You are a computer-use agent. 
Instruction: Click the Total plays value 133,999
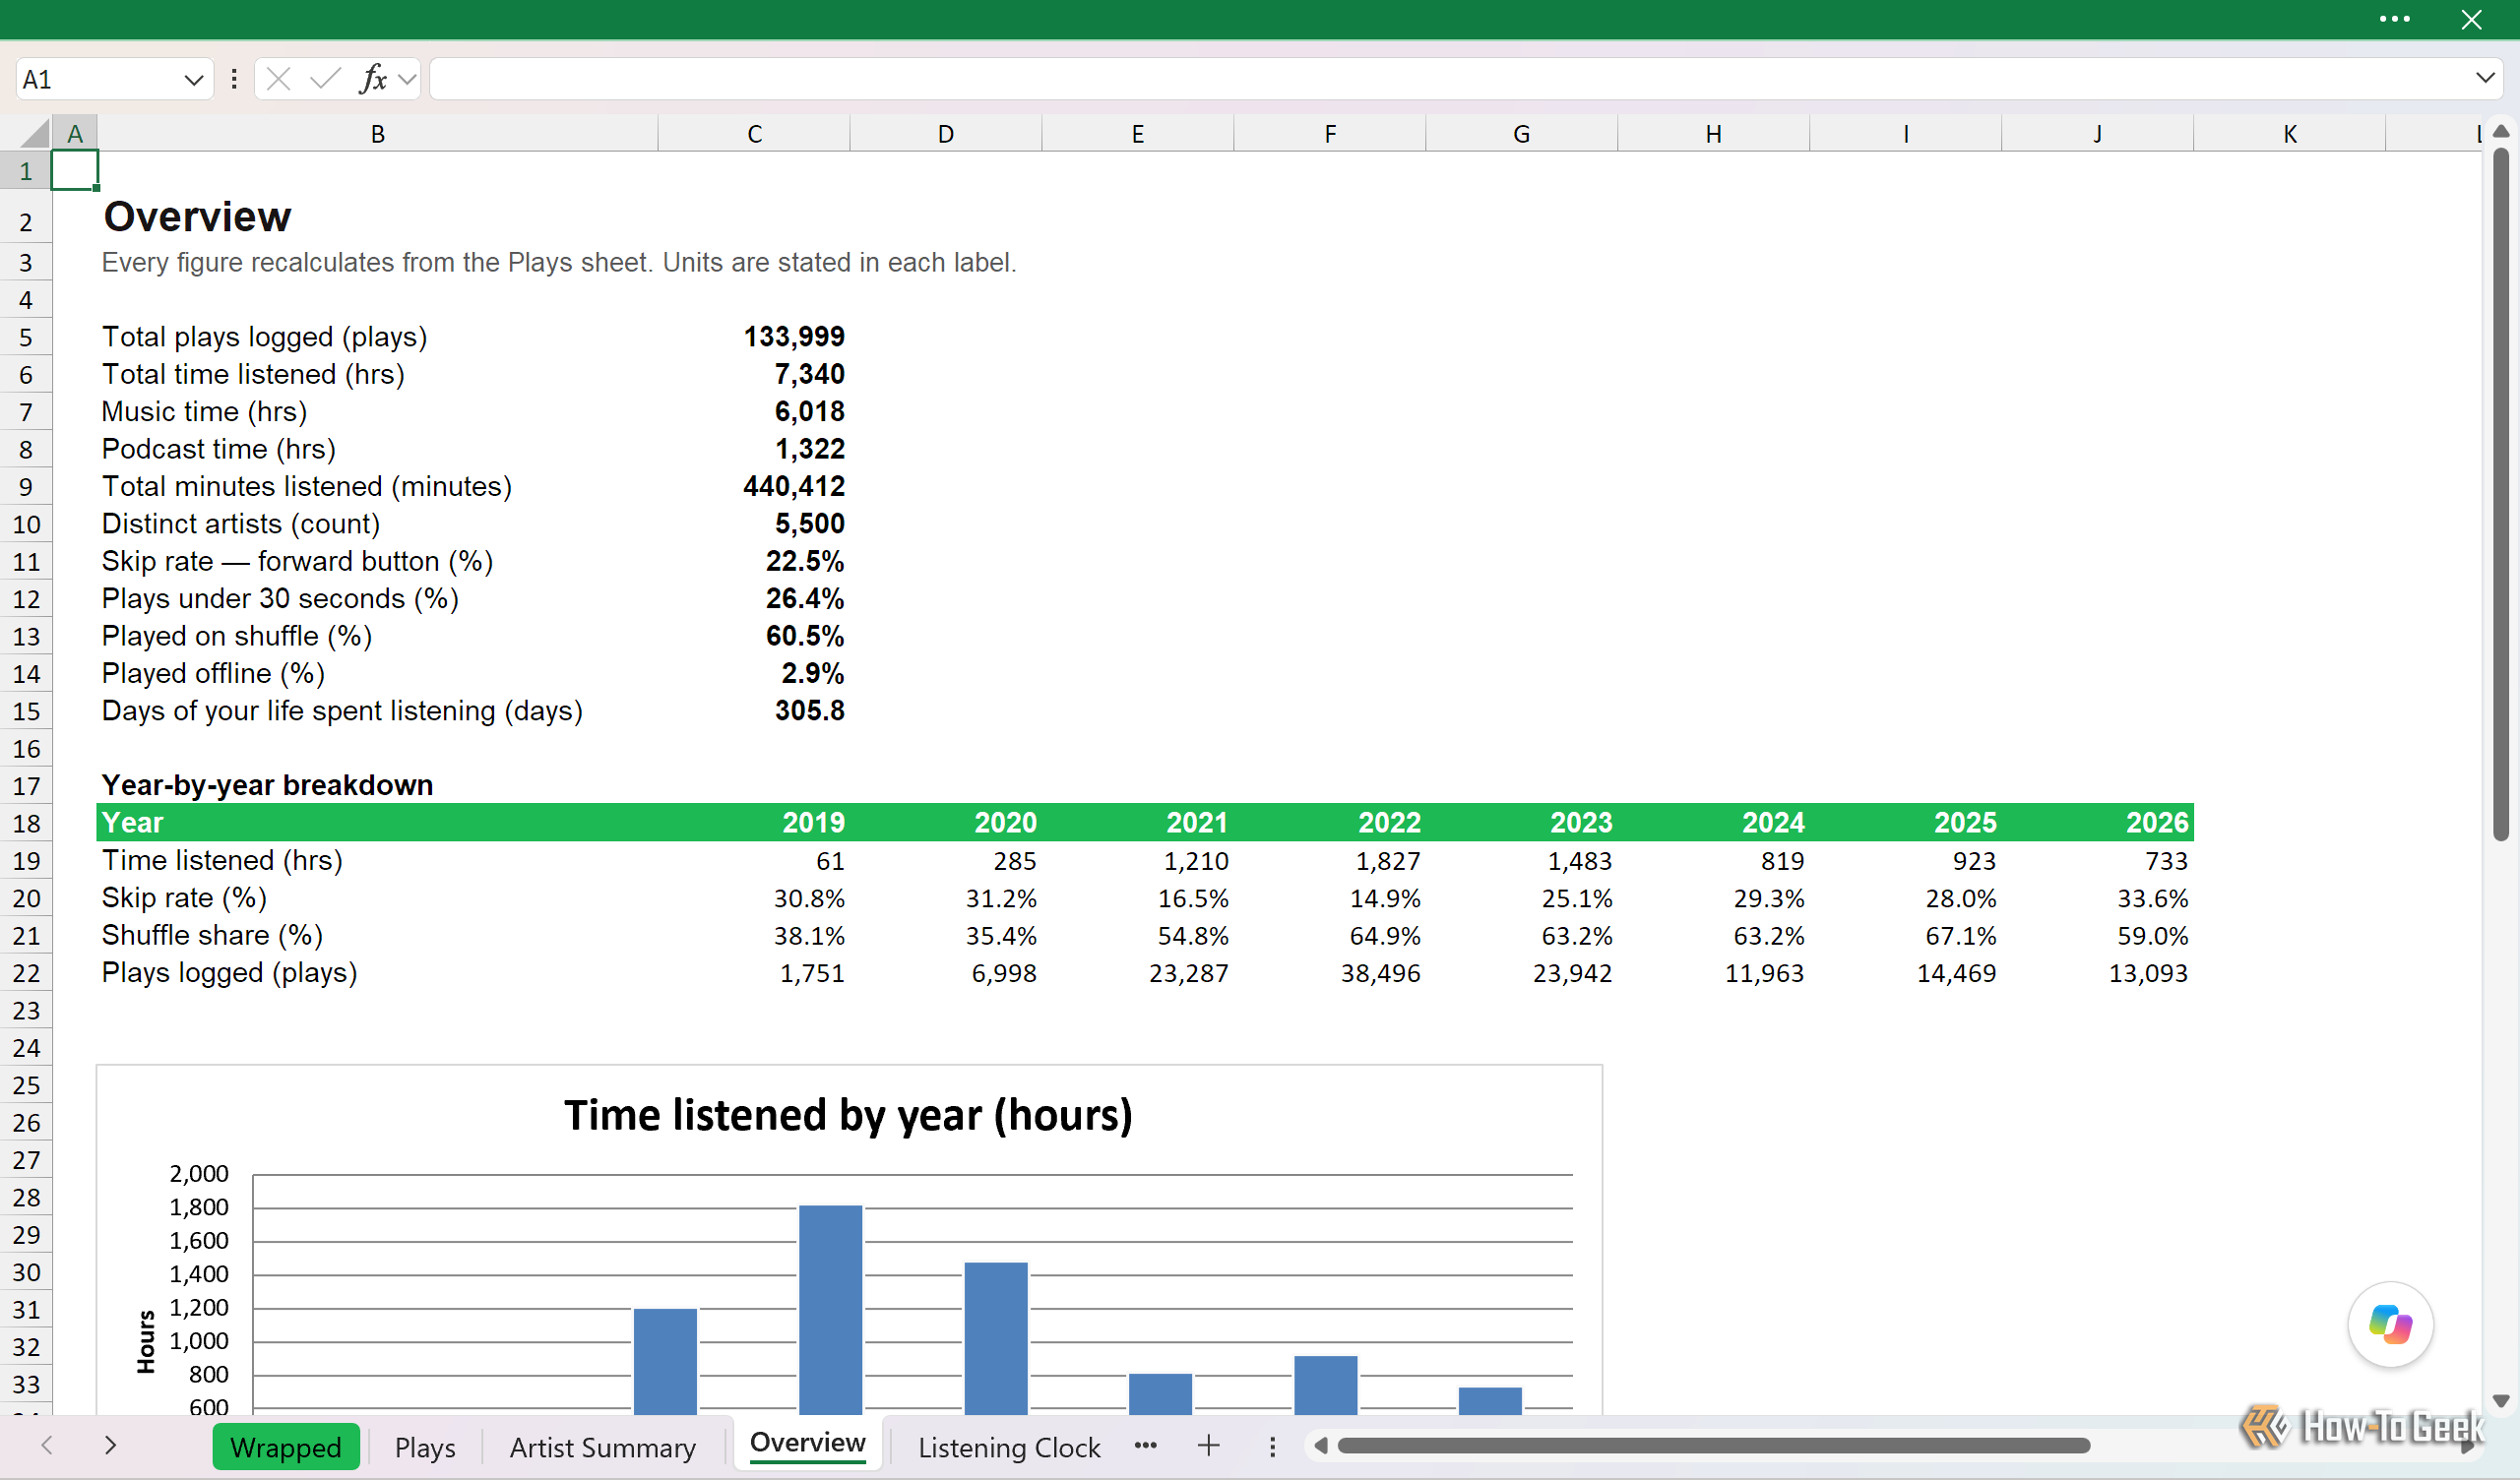point(794,337)
